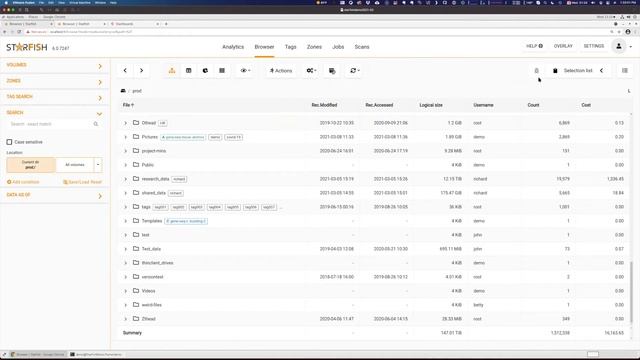Screen dimensions: 640x360
Task: Click the HELP link
Action: (534, 46)
